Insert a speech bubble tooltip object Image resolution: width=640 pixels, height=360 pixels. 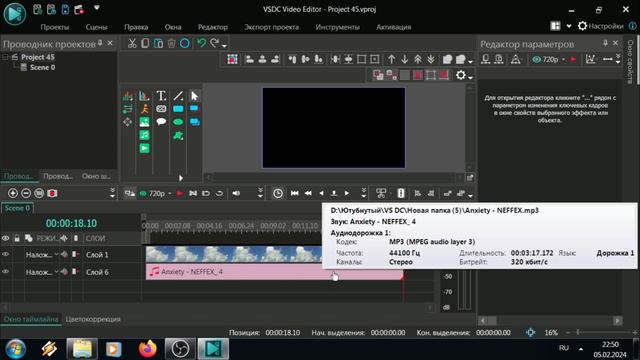click(x=161, y=122)
